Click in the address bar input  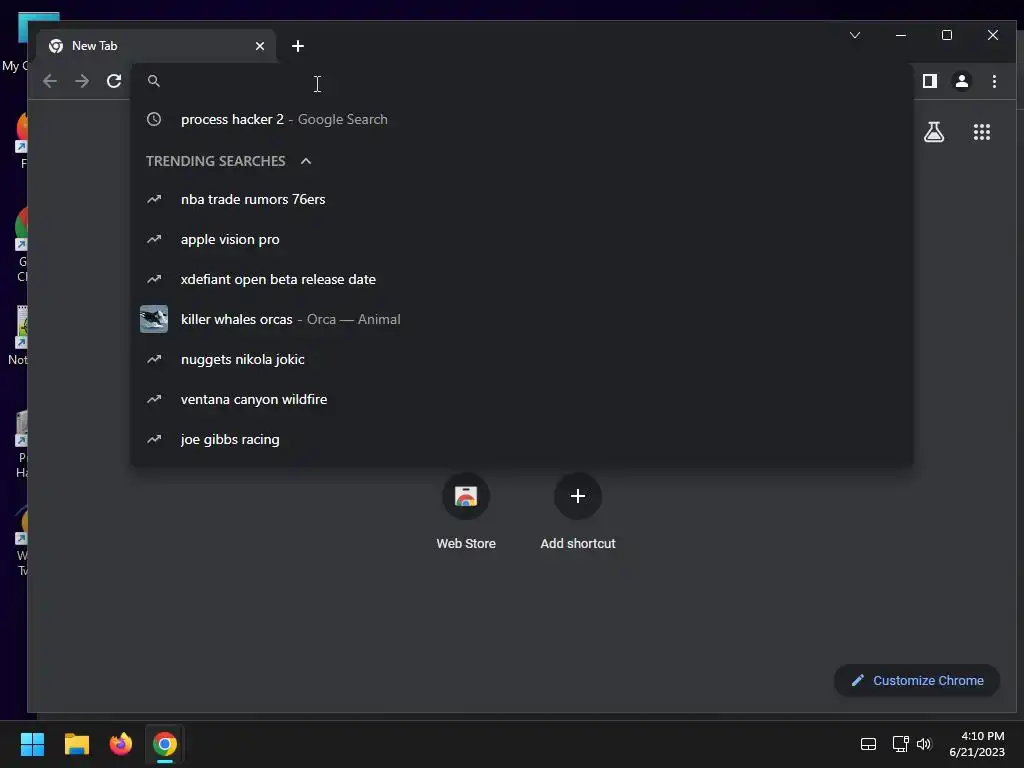click(522, 81)
